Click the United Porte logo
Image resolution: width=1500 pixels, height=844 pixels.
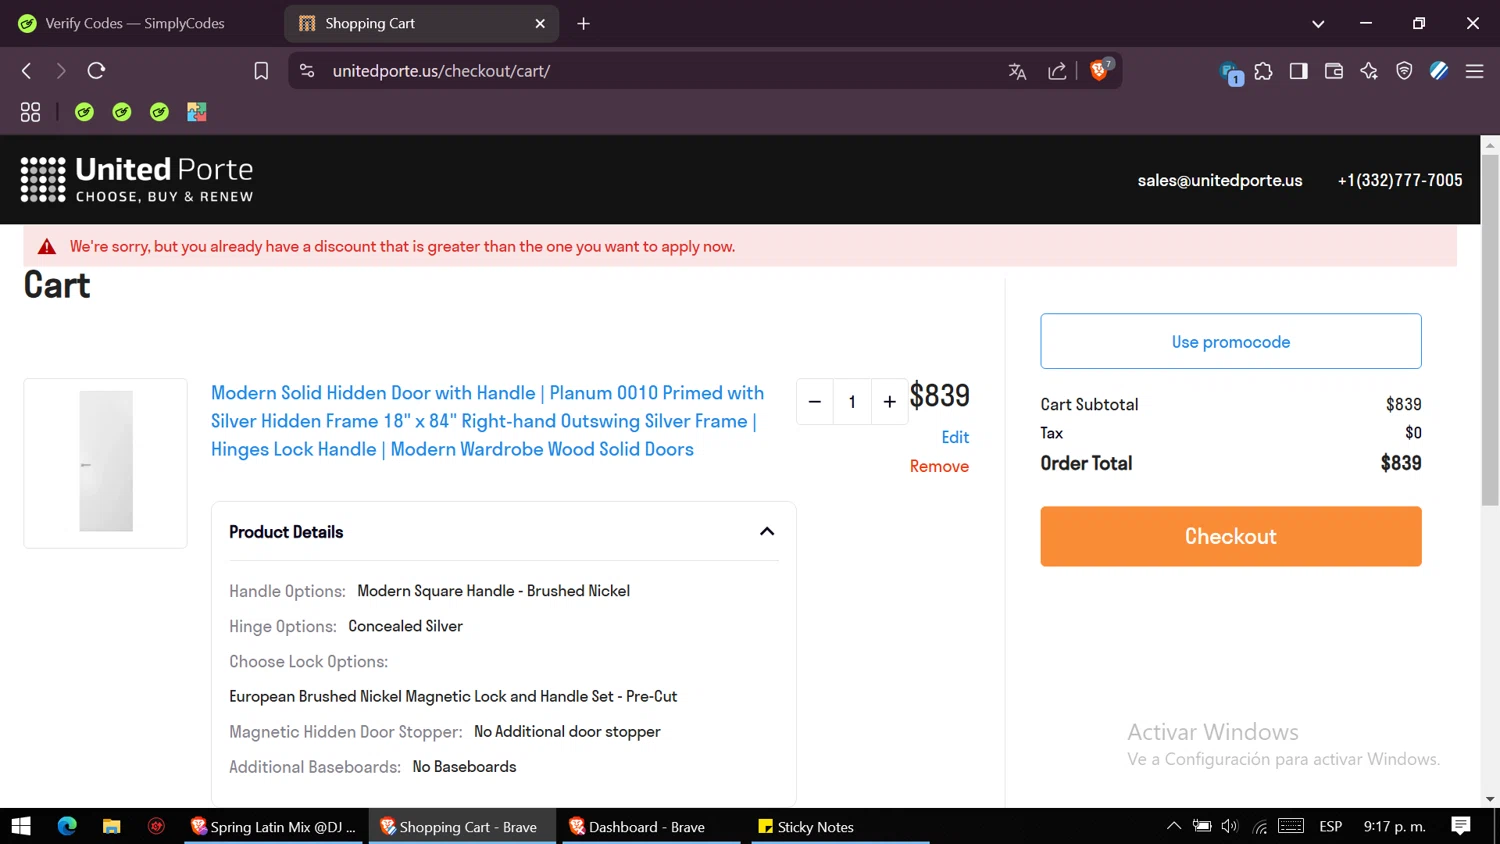(x=137, y=180)
